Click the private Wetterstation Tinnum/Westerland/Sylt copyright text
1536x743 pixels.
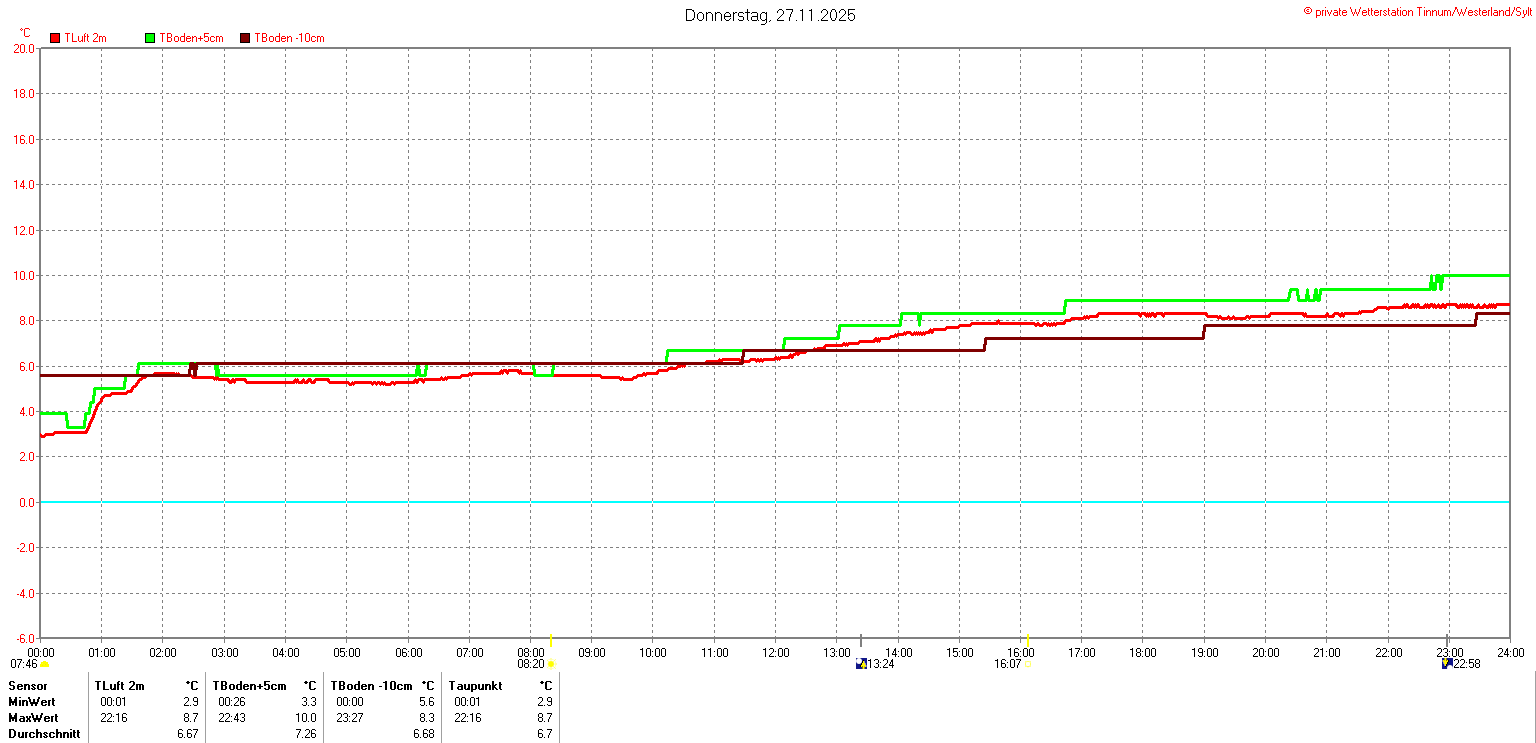coord(1416,11)
